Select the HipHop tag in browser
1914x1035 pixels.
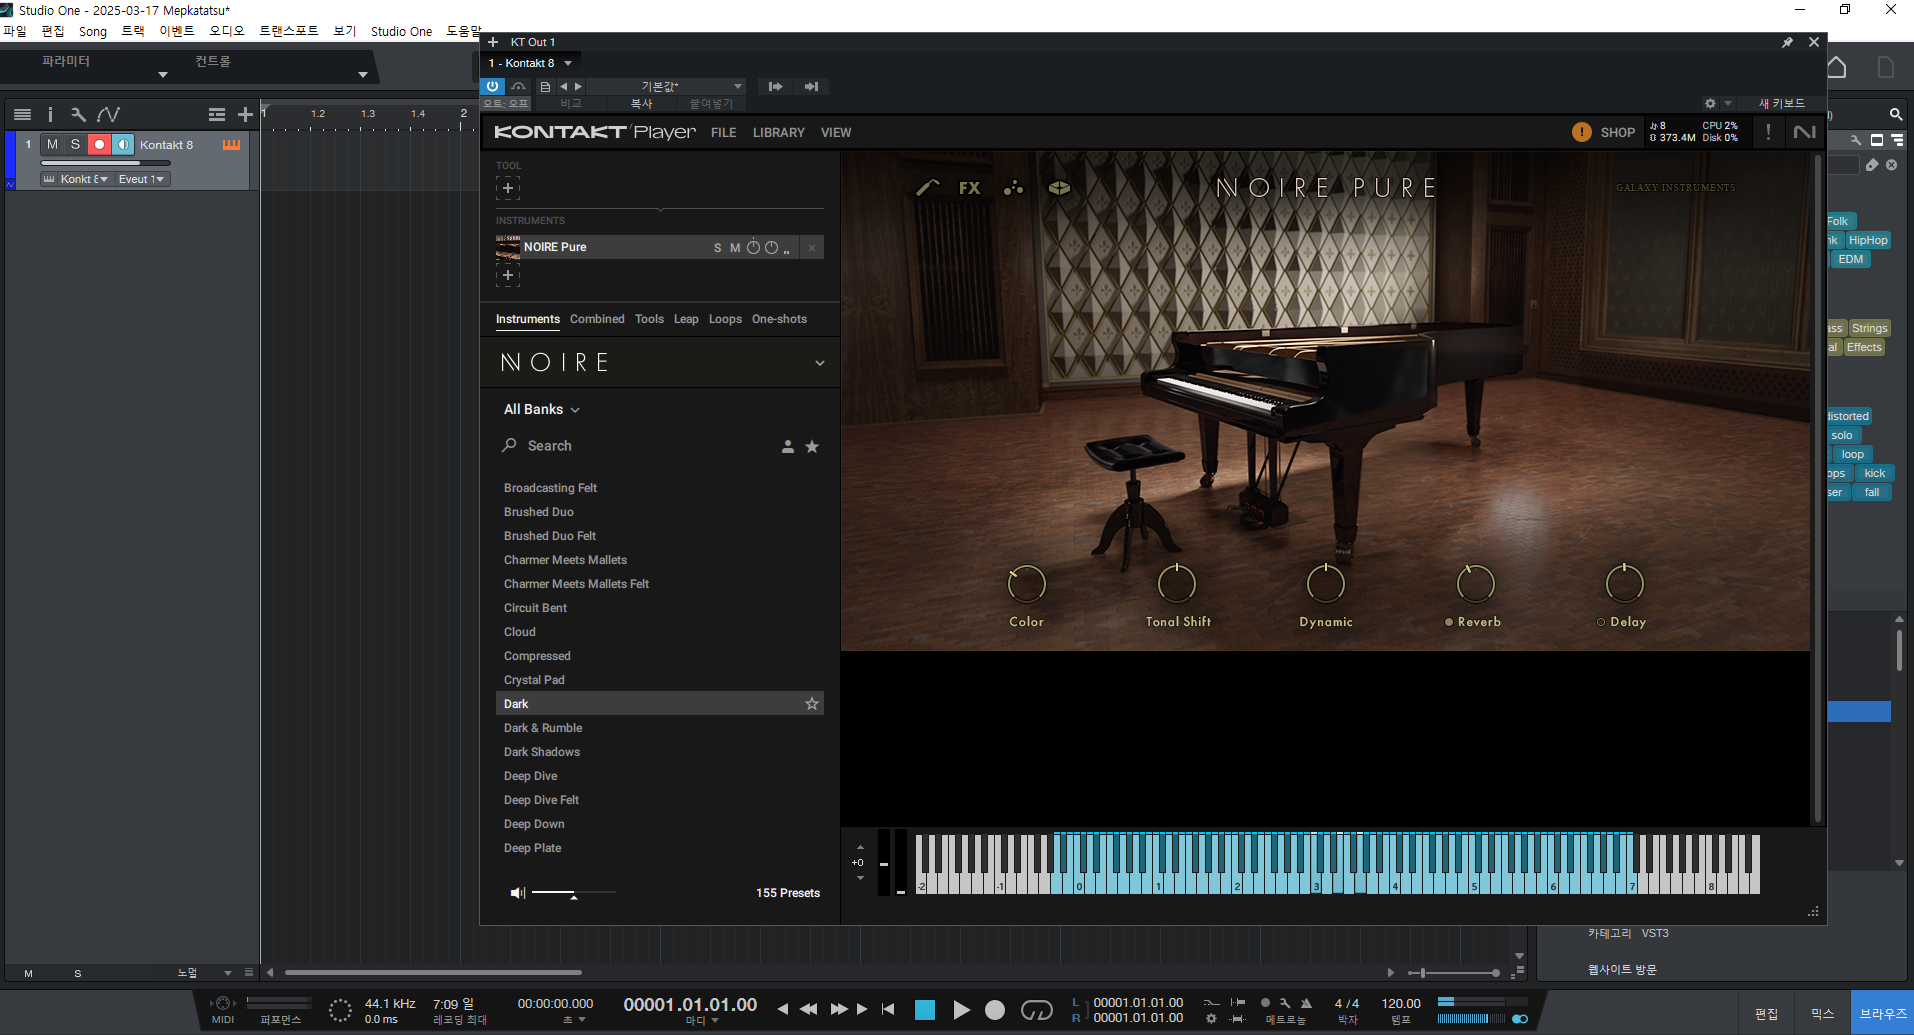click(1868, 241)
